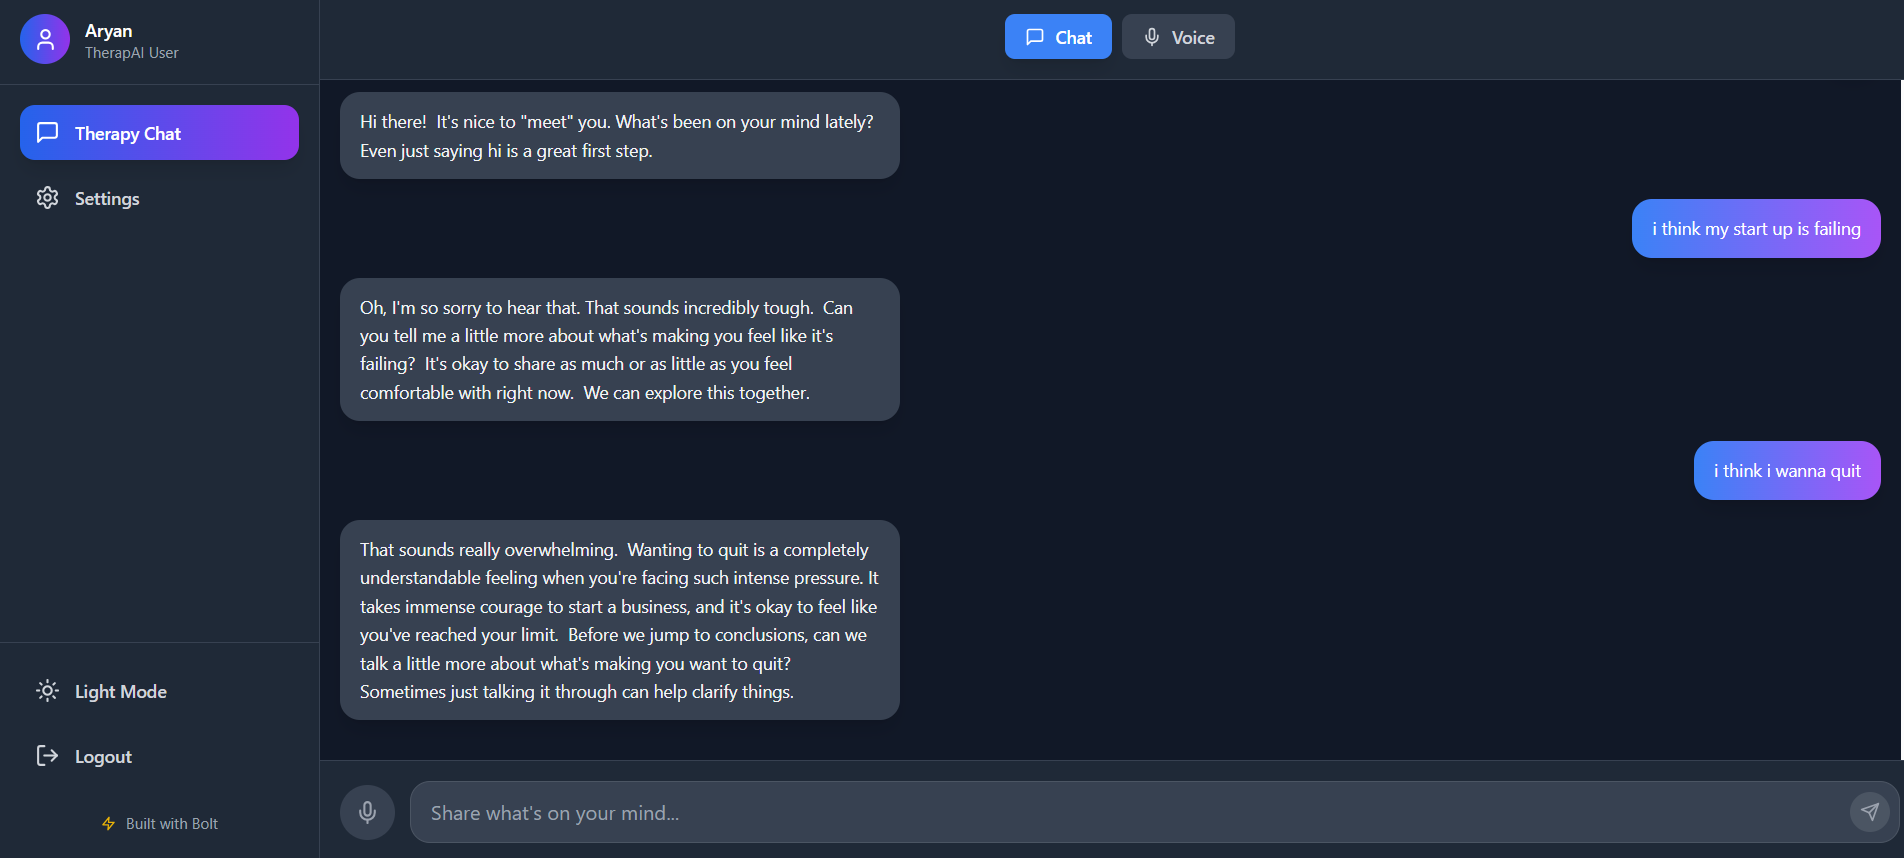Click the lightning bolt icon near Built with Bolt
Screen dimensions: 1904x858
(x=108, y=823)
